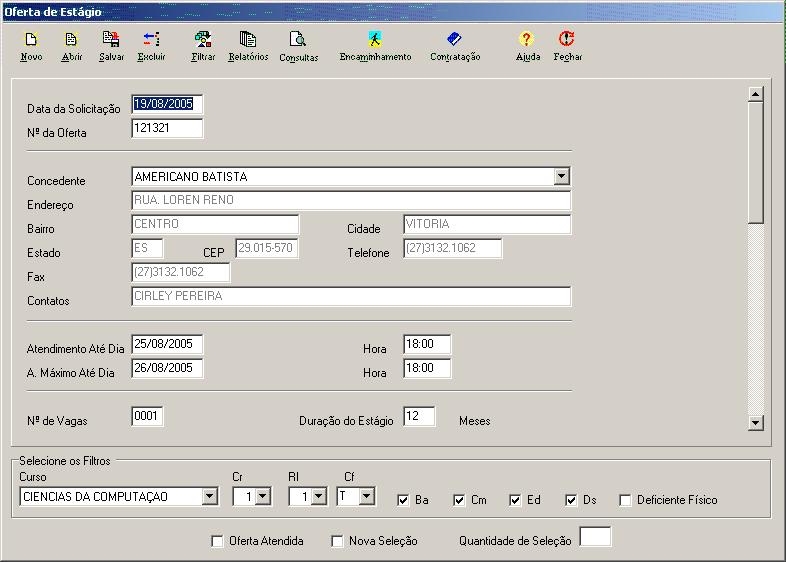
Task: Click the Novo toolbar icon
Action: tap(31, 40)
